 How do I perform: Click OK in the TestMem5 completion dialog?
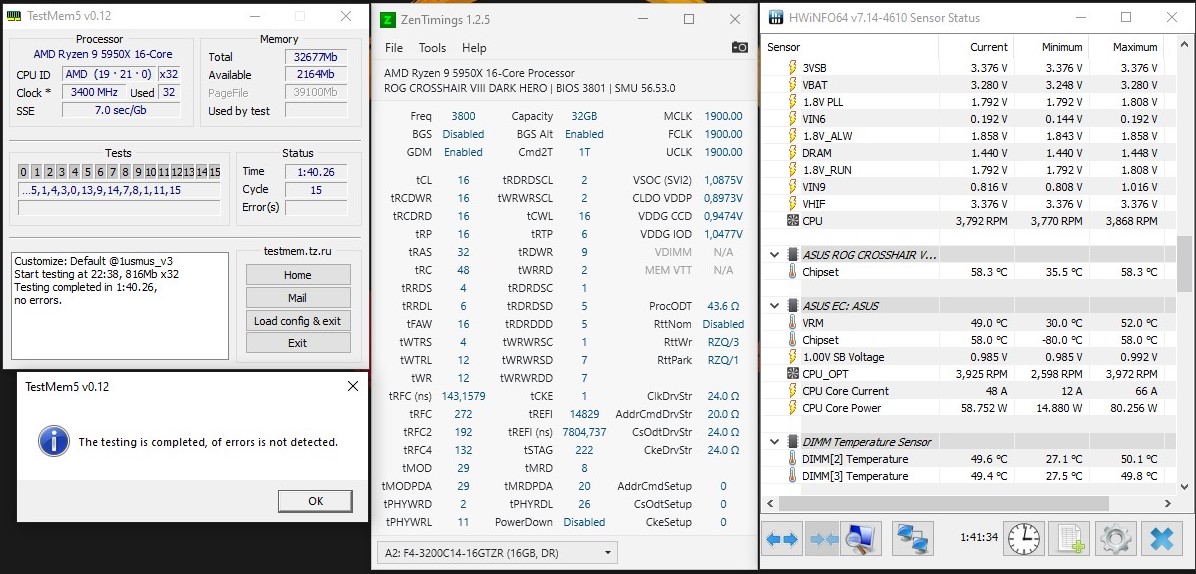315,501
